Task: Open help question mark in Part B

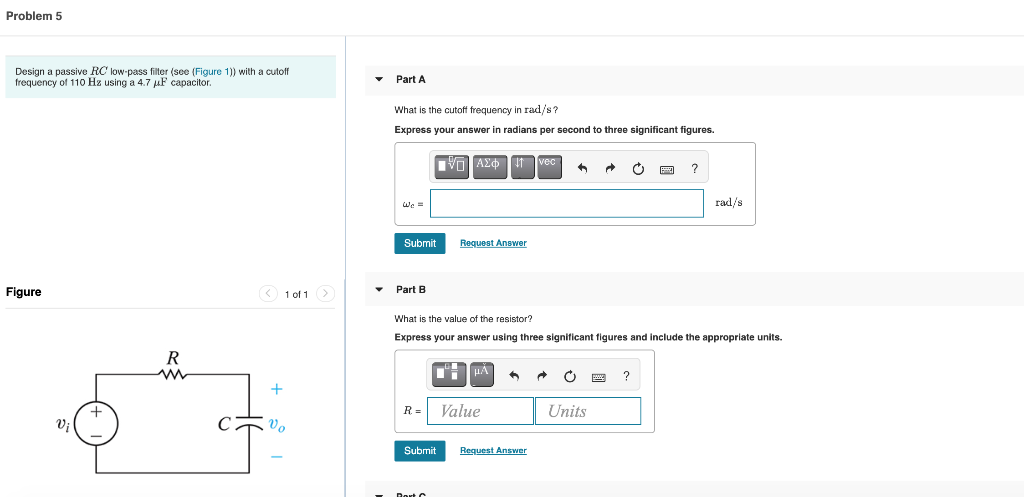Action: (626, 376)
